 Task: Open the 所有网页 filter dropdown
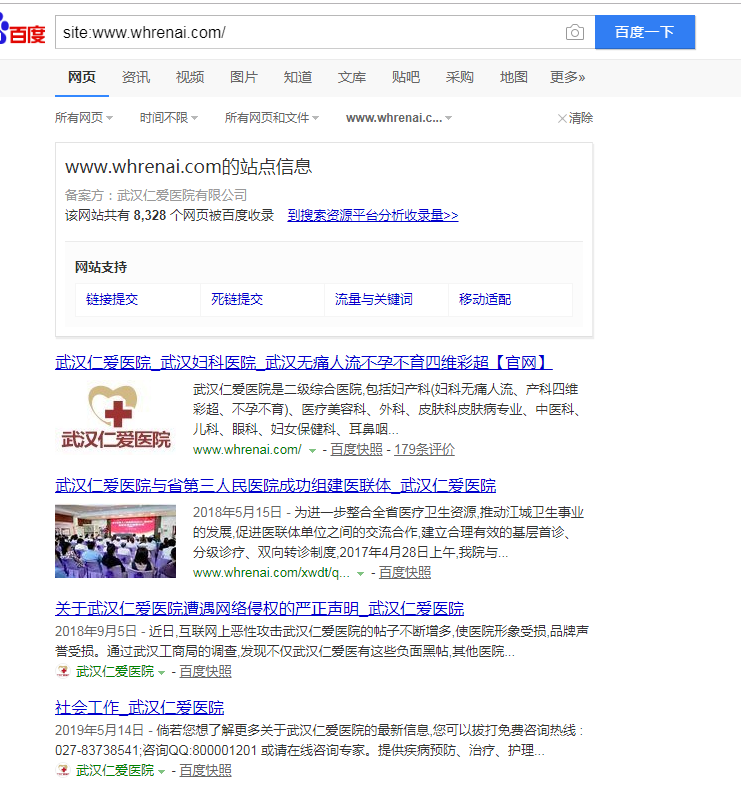[84, 118]
